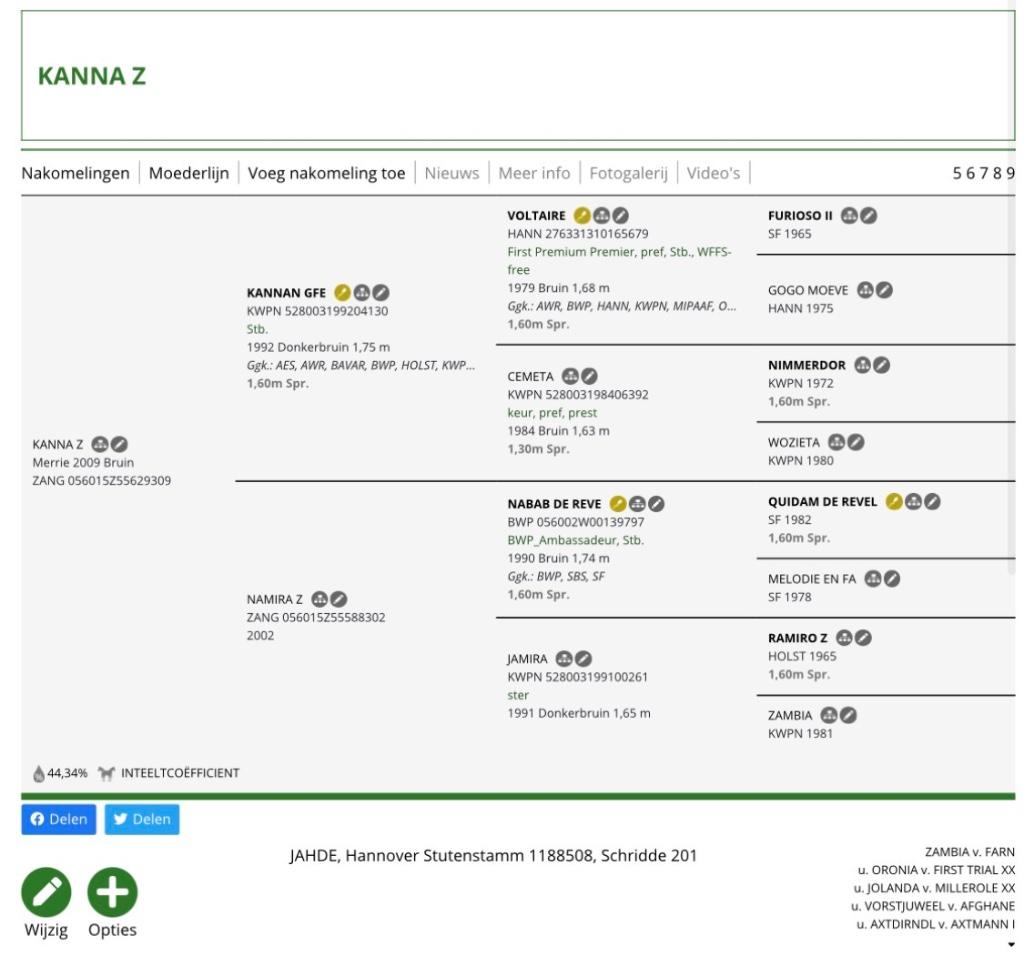Share via the Twitter Delen button
The height and width of the screenshot is (966, 1024).
point(141,819)
